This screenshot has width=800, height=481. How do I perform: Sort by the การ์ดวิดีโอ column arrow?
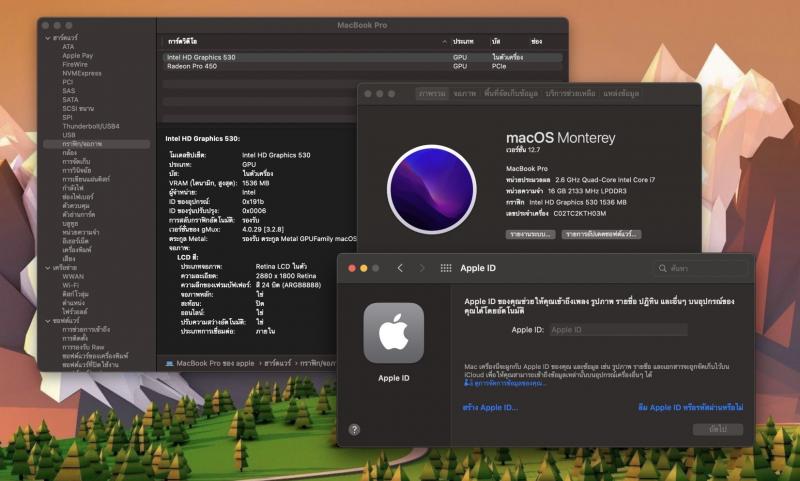(x=444, y=41)
